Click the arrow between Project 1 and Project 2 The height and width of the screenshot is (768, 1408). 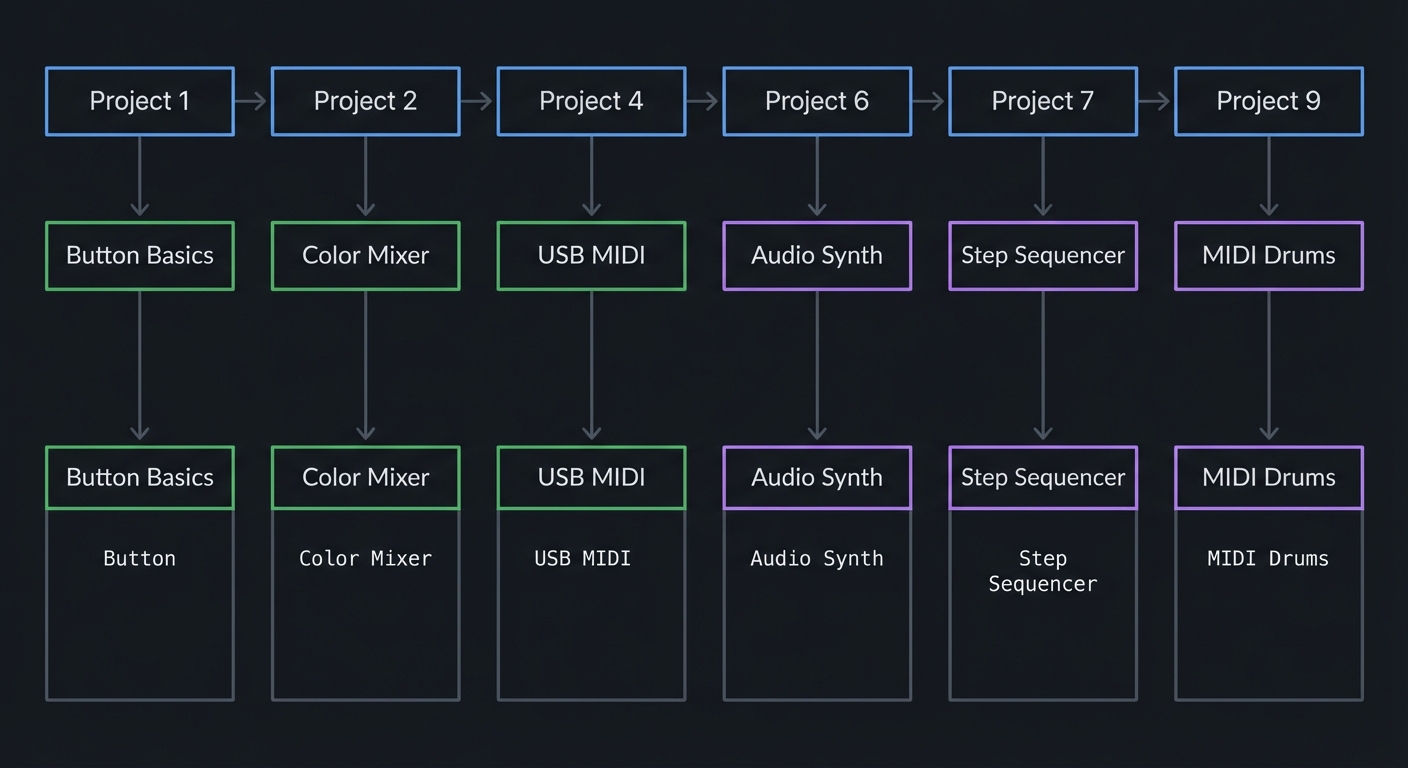point(252,101)
